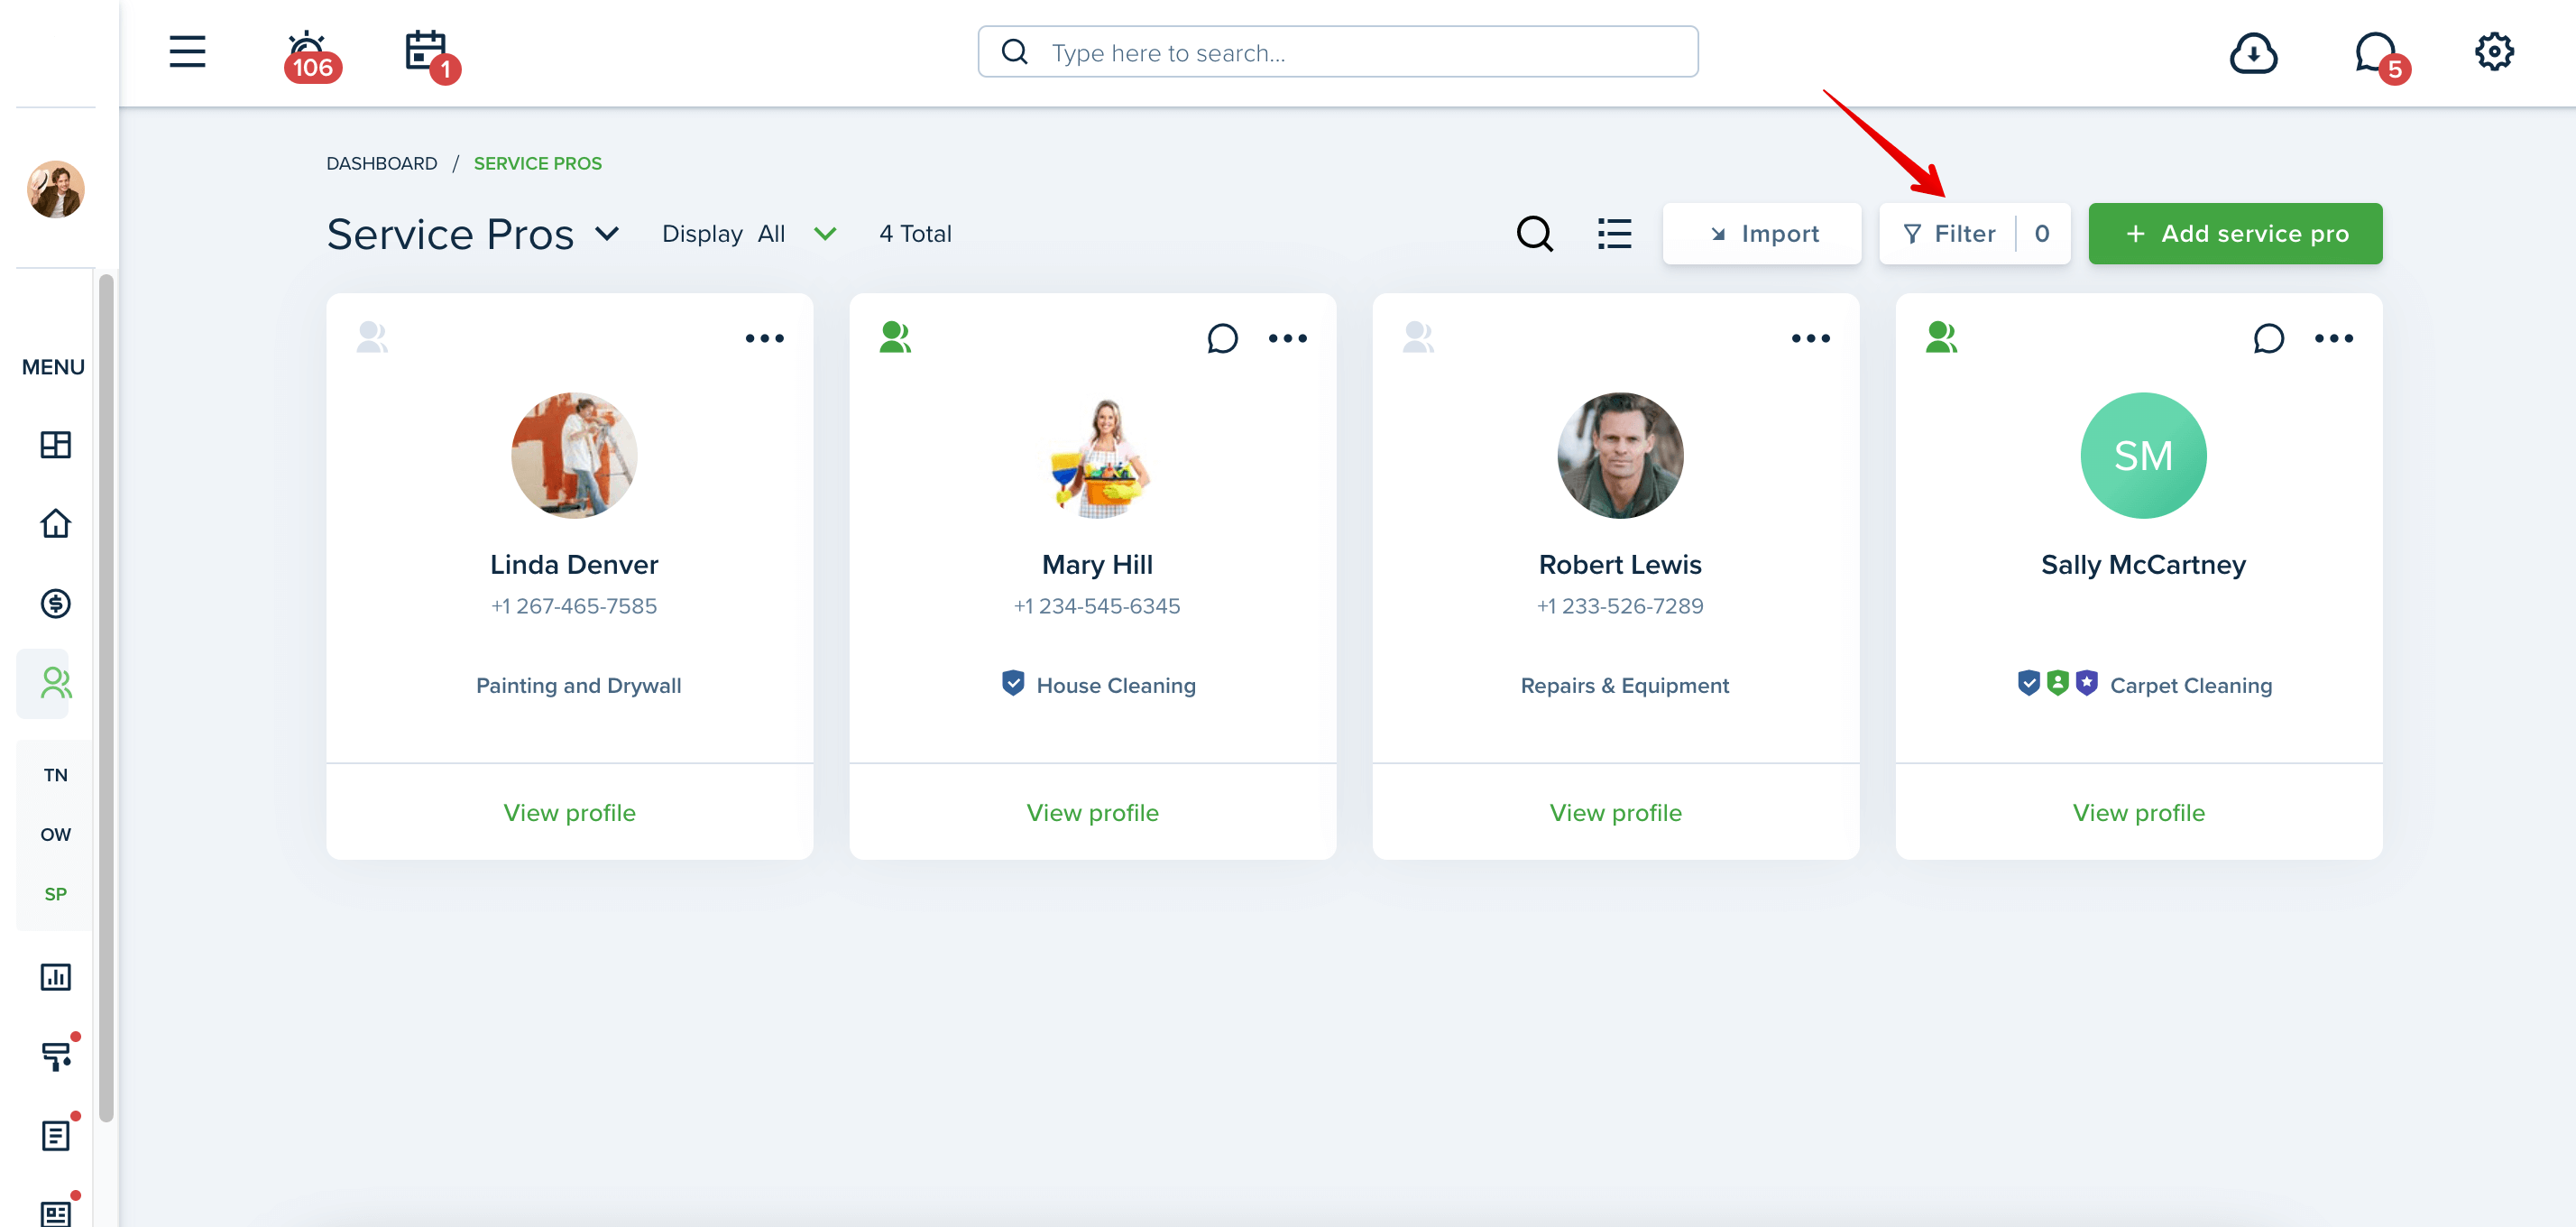Toggle Linda Denver's status person icon

coord(372,337)
